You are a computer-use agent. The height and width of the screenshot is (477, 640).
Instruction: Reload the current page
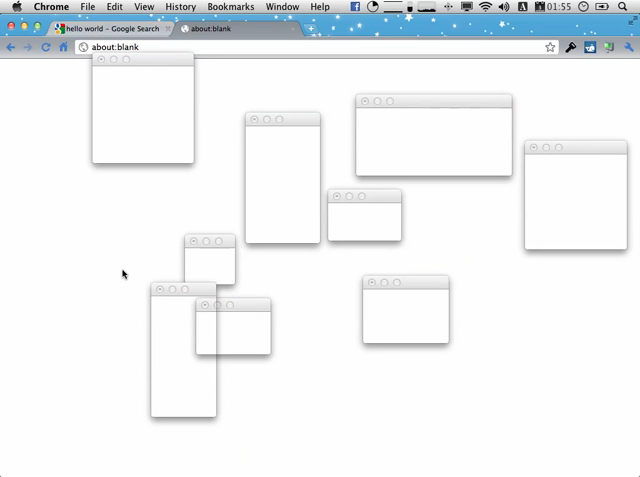pyautogui.click(x=46, y=47)
